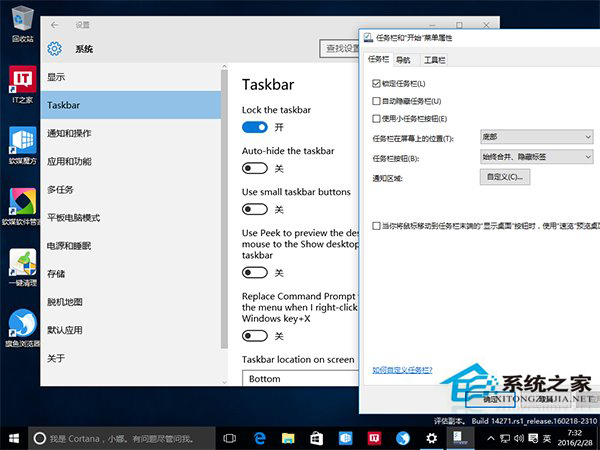Click the Cortana search box

pyautogui.click(x=120, y=438)
